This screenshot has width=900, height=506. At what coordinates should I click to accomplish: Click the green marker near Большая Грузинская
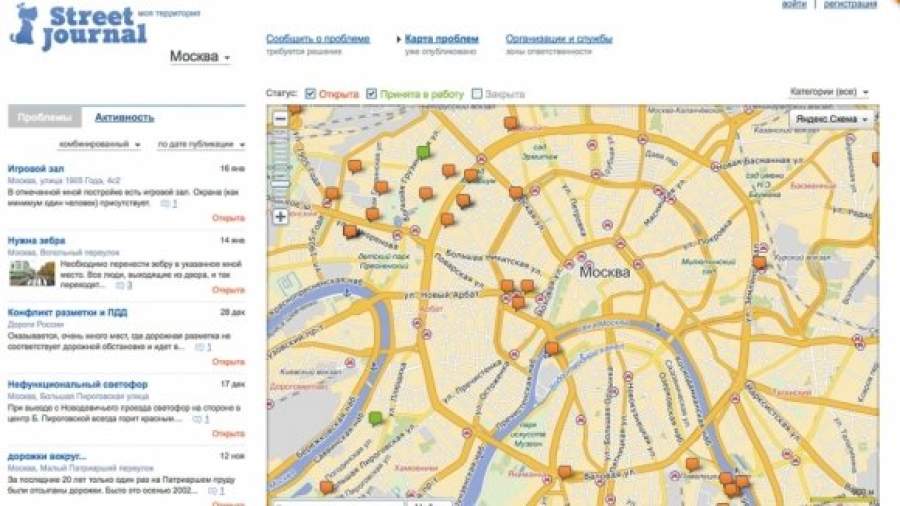click(x=423, y=152)
